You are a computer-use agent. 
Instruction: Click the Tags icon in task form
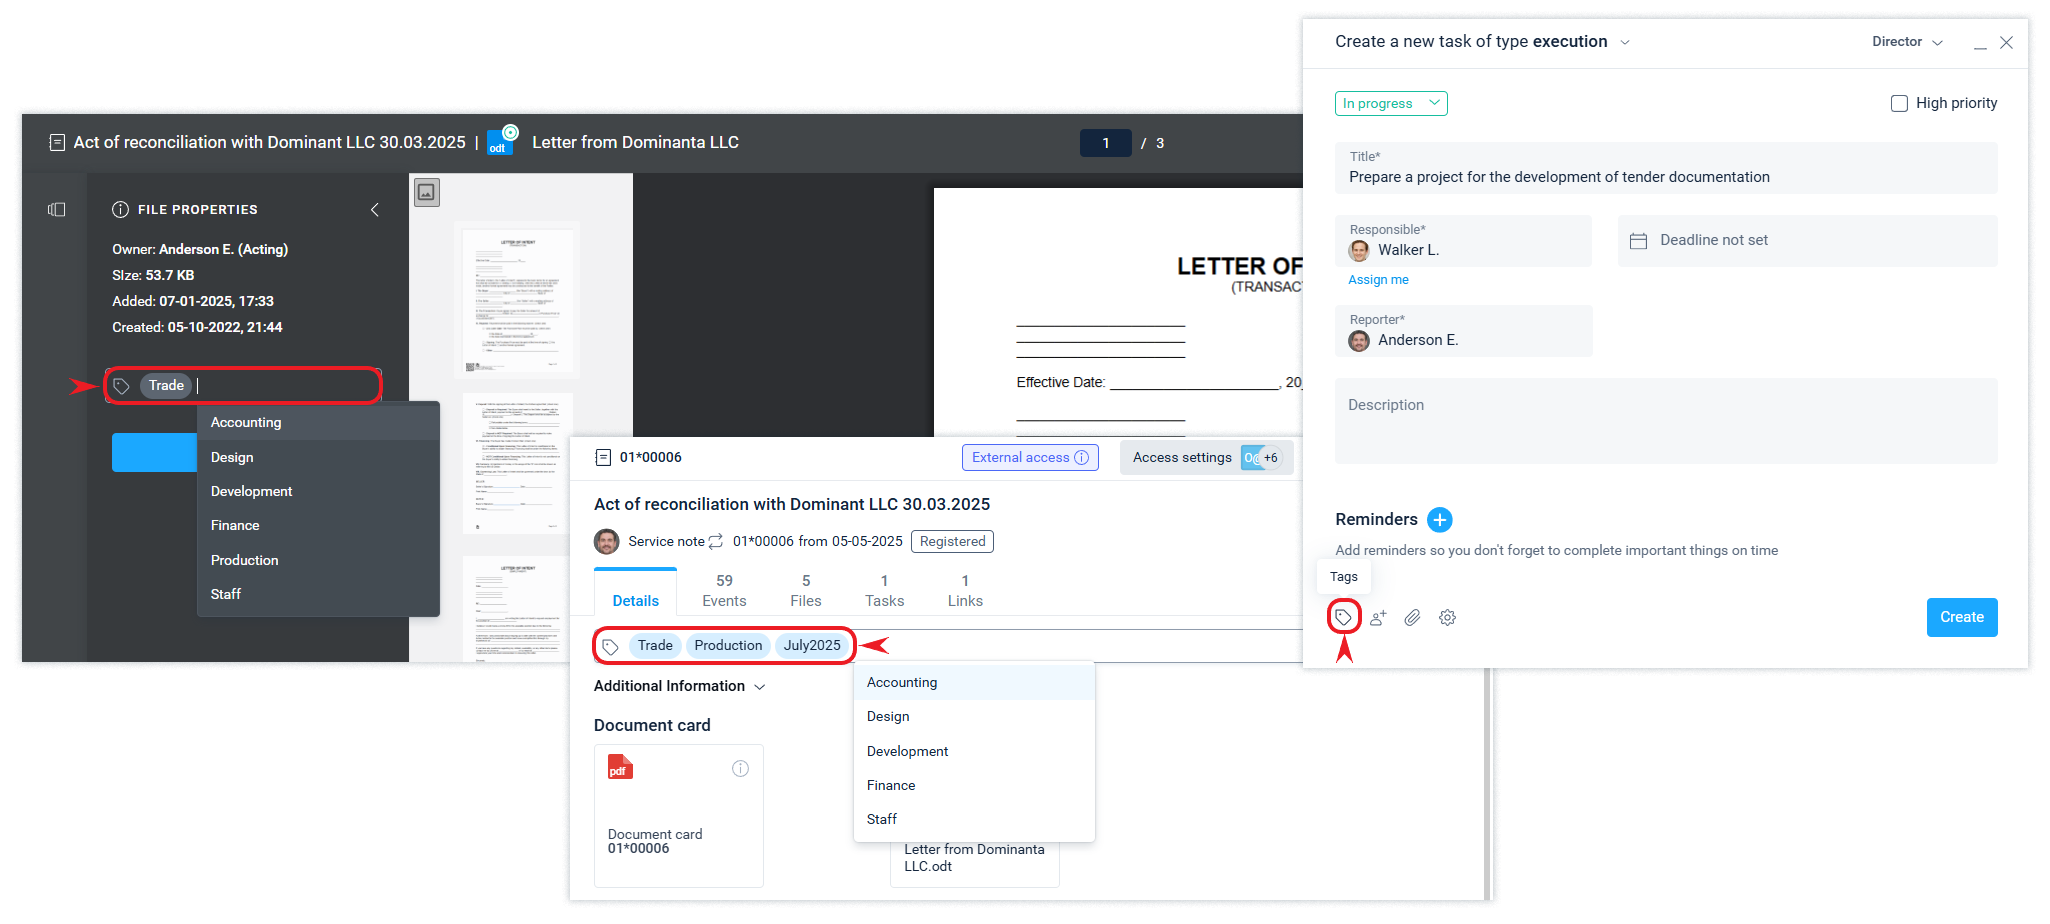(1343, 617)
